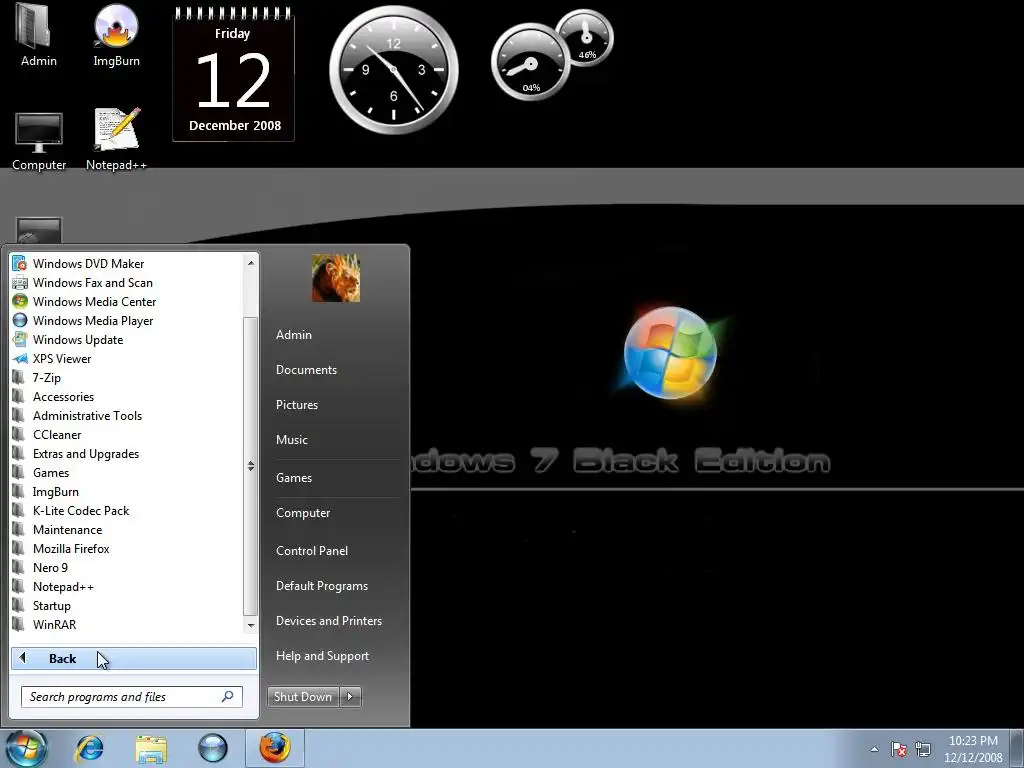Expand K-Lite Codec Pack folder
The image size is (1024, 768).
[x=71, y=511]
